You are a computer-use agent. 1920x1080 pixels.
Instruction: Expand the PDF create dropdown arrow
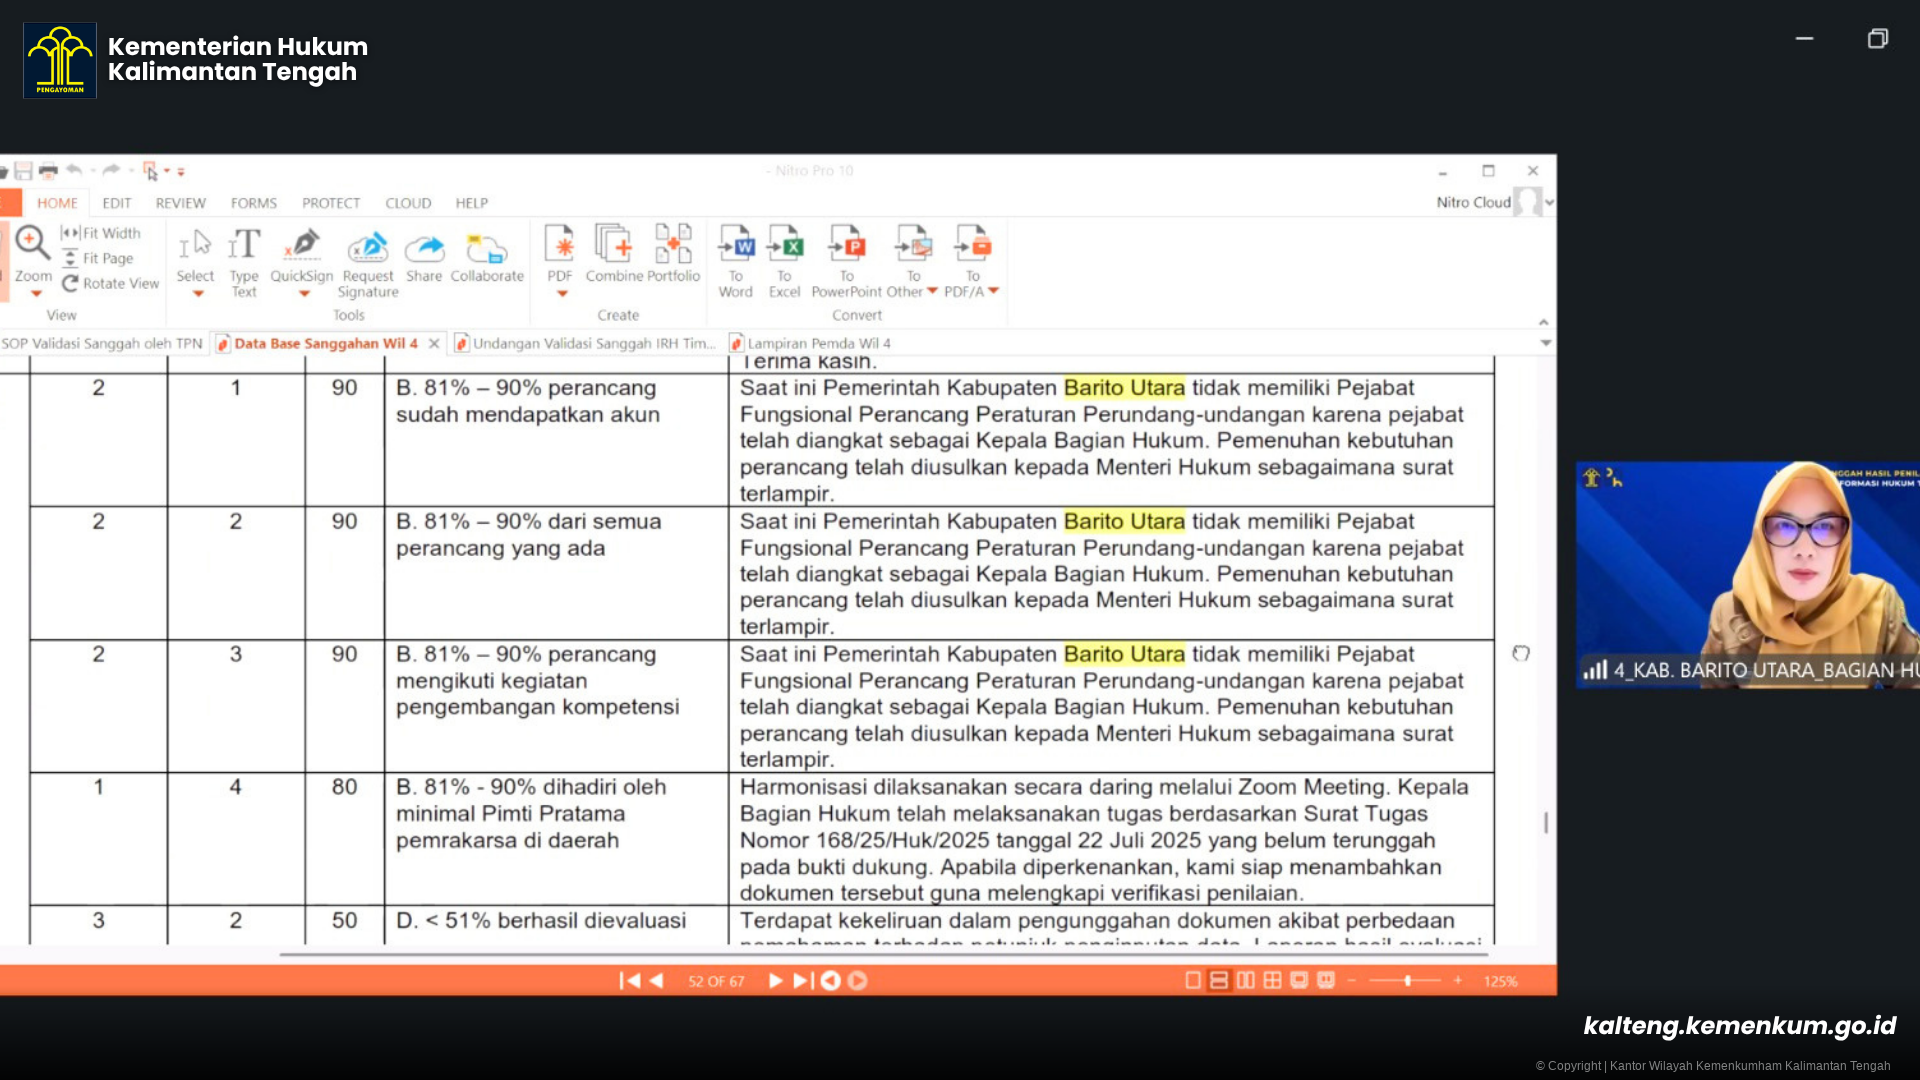click(x=562, y=294)
